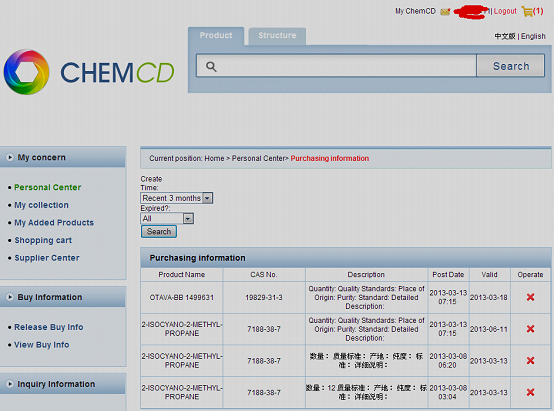Open the mail envelope icon beside My ChemCD
Image resolution: width=555 pixels, height=412 pixels.
point(445,12)
